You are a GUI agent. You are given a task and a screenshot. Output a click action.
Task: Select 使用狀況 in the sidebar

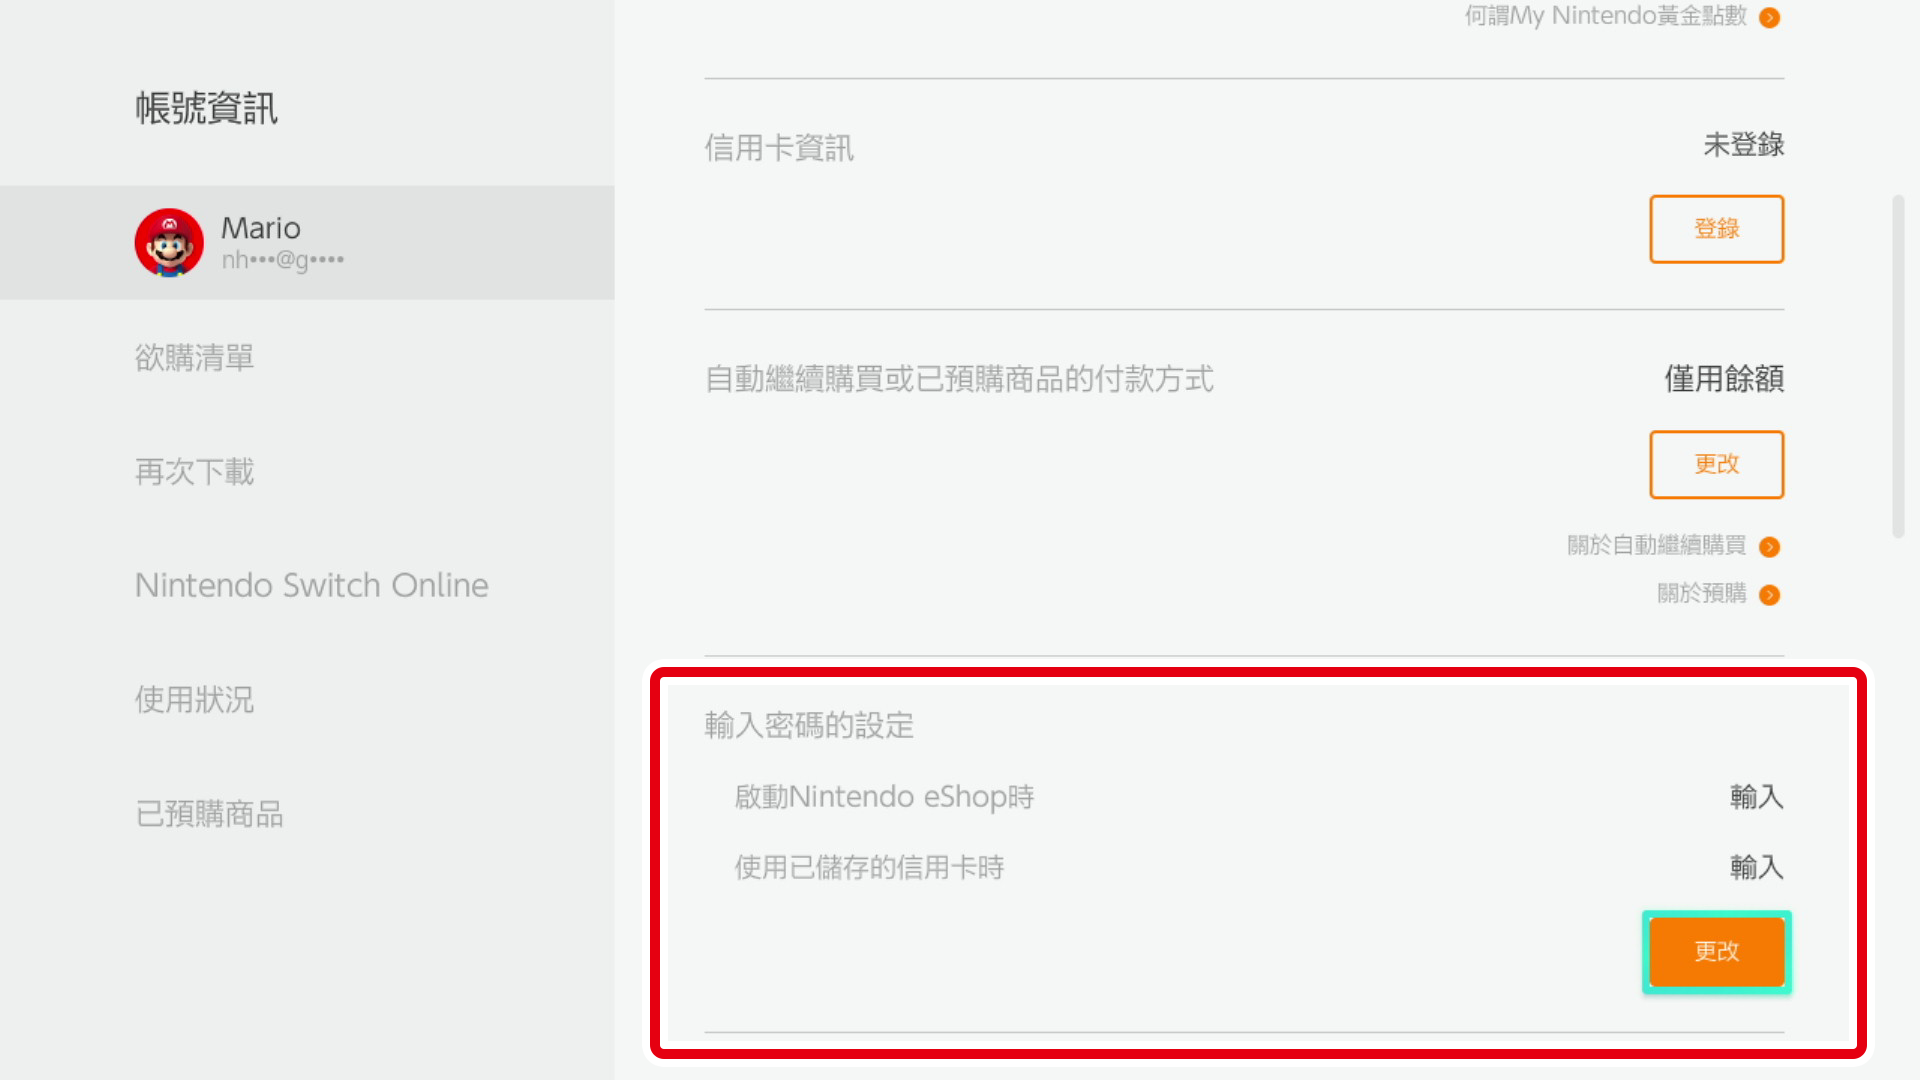pyautogui.click(x=194, y=700)
